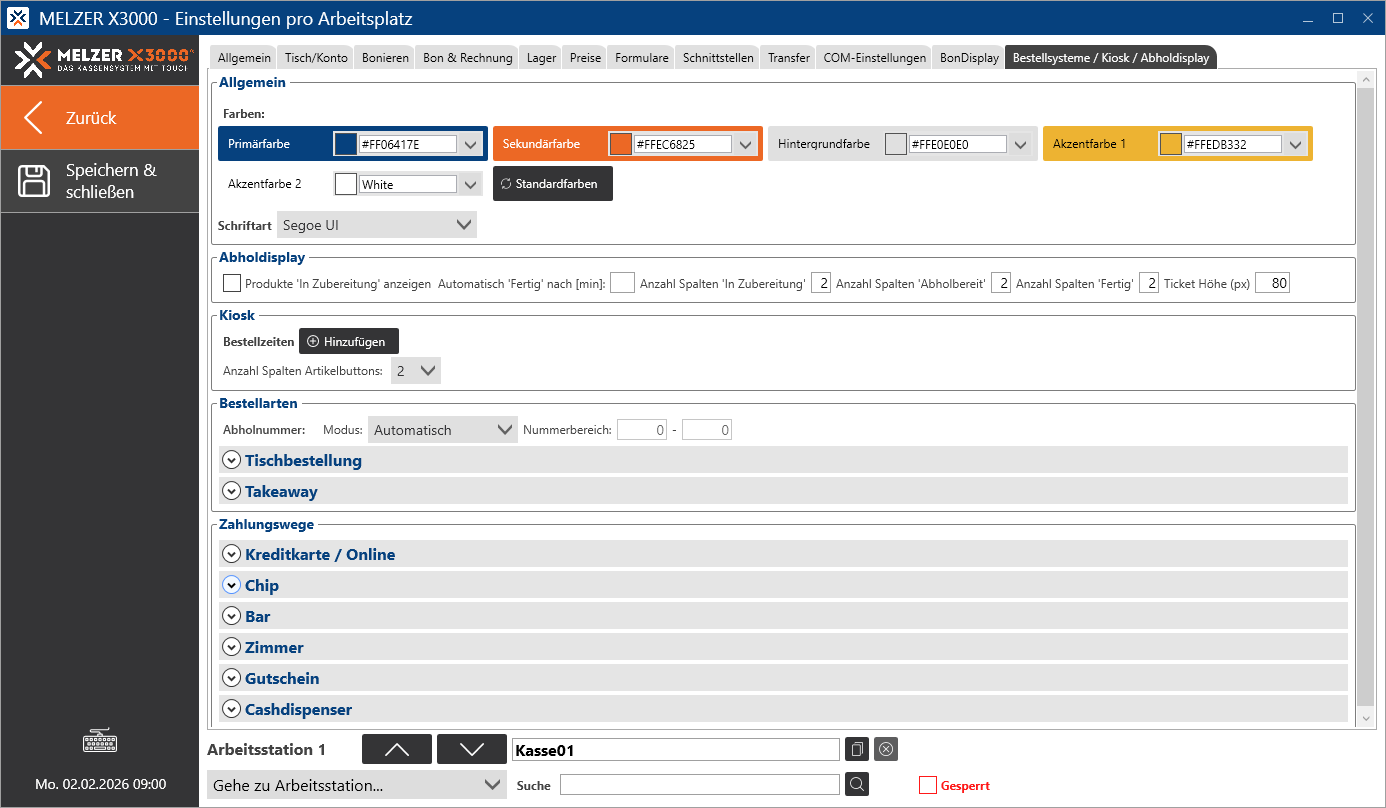Image resolution: width=1386 pixels, height=808 pixels.
Task: Open the Abholnummer Modus dropdown
Action: click(443, 430)
